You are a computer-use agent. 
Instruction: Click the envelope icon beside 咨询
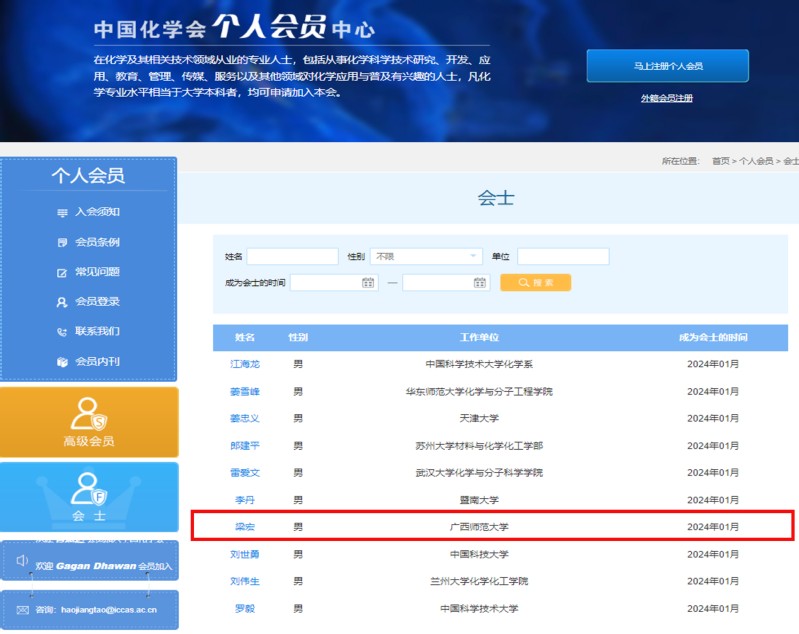[x=22, y=610]
